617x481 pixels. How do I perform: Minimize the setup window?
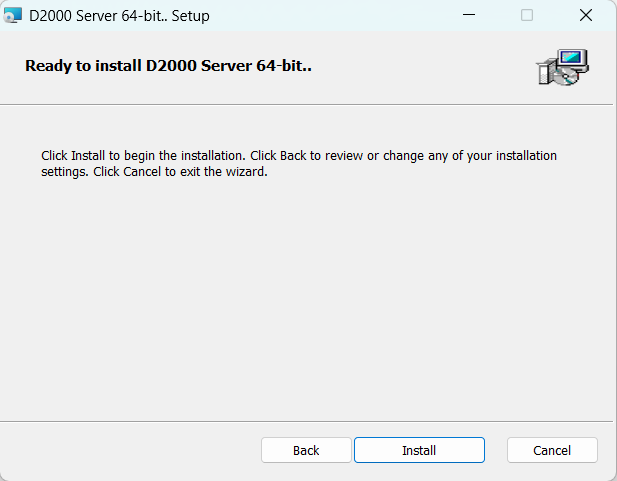click(467, 16)
